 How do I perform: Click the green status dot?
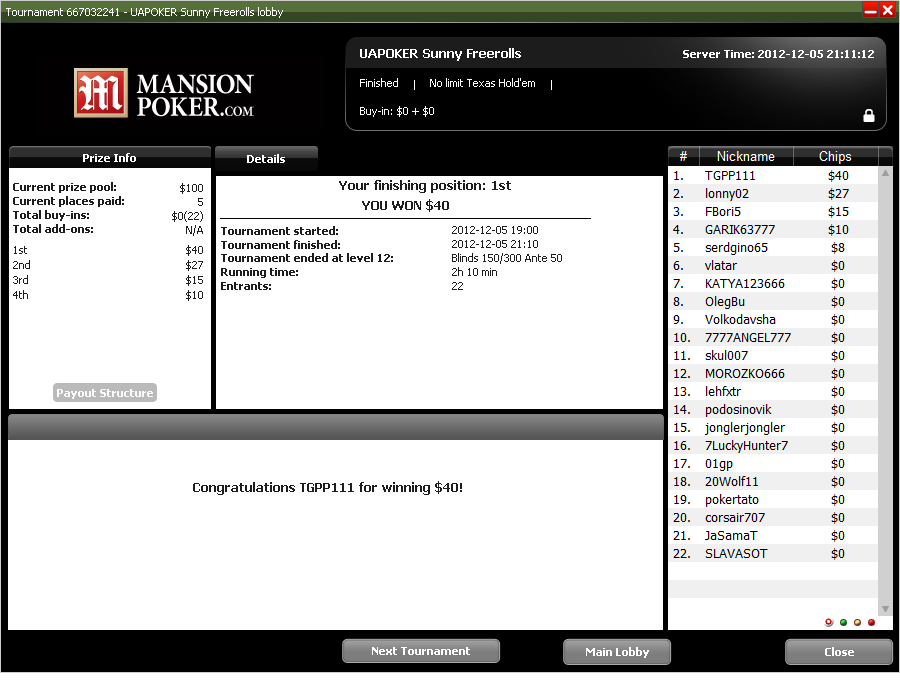[x=843, y=622]
